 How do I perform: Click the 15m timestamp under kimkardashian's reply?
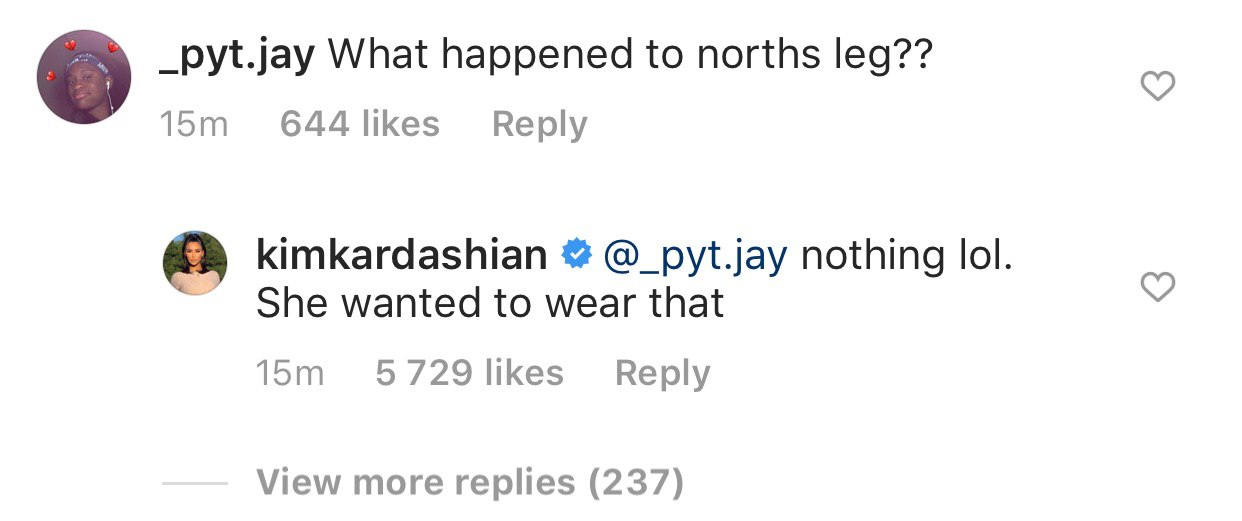click(290, 374)
